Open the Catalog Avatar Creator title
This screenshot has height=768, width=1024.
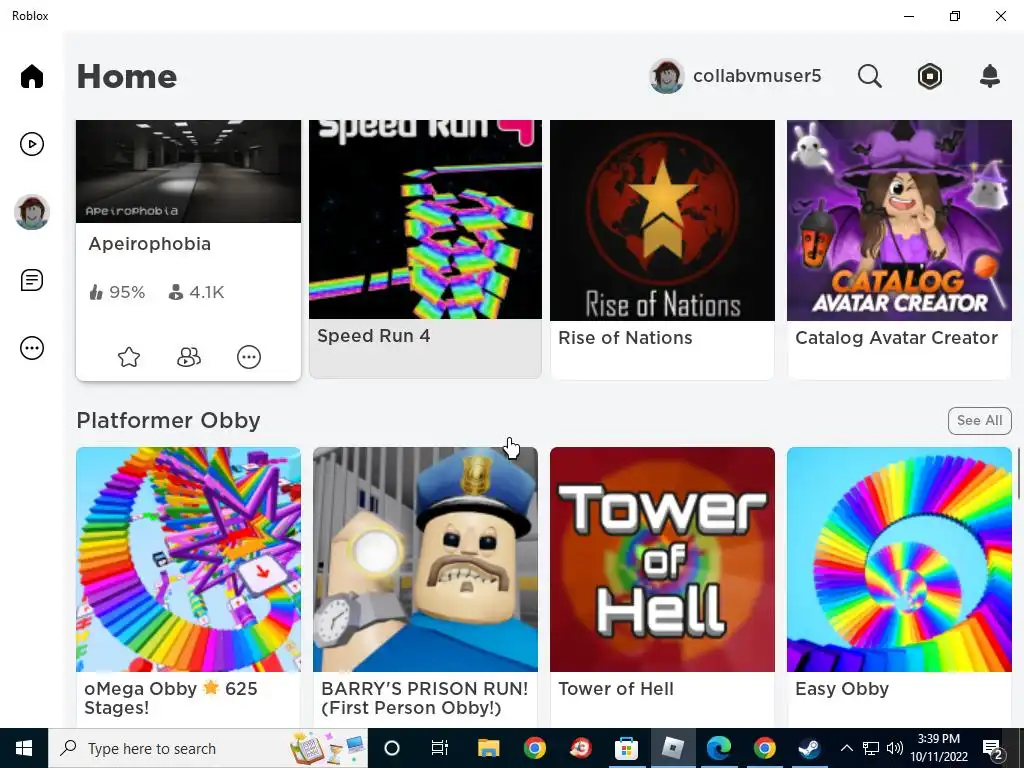pyautogui.click(x=897, y=338)
